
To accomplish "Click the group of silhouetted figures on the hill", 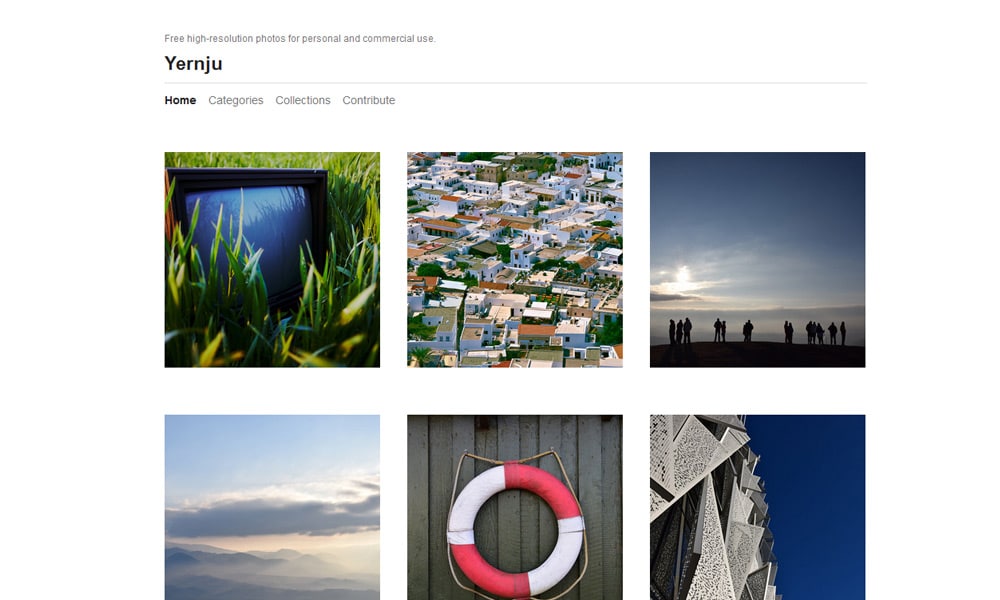I will (758, 332).
